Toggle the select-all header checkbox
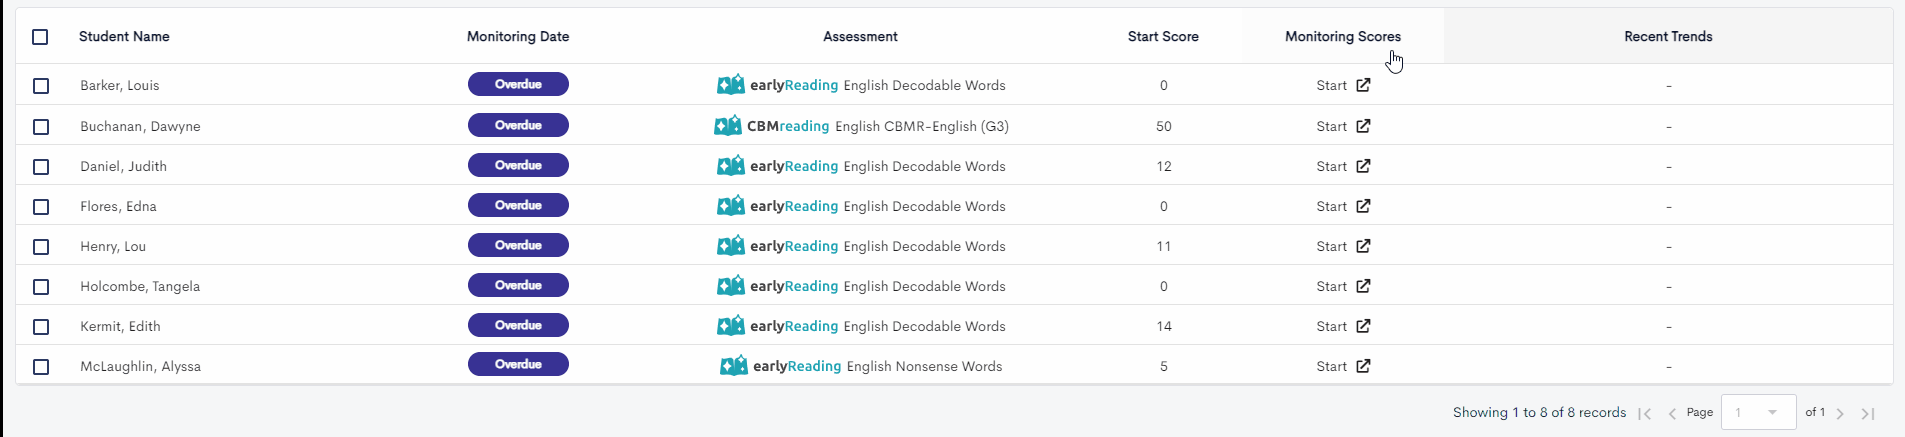The image size is (1905, 437). [x=40, y=37]
